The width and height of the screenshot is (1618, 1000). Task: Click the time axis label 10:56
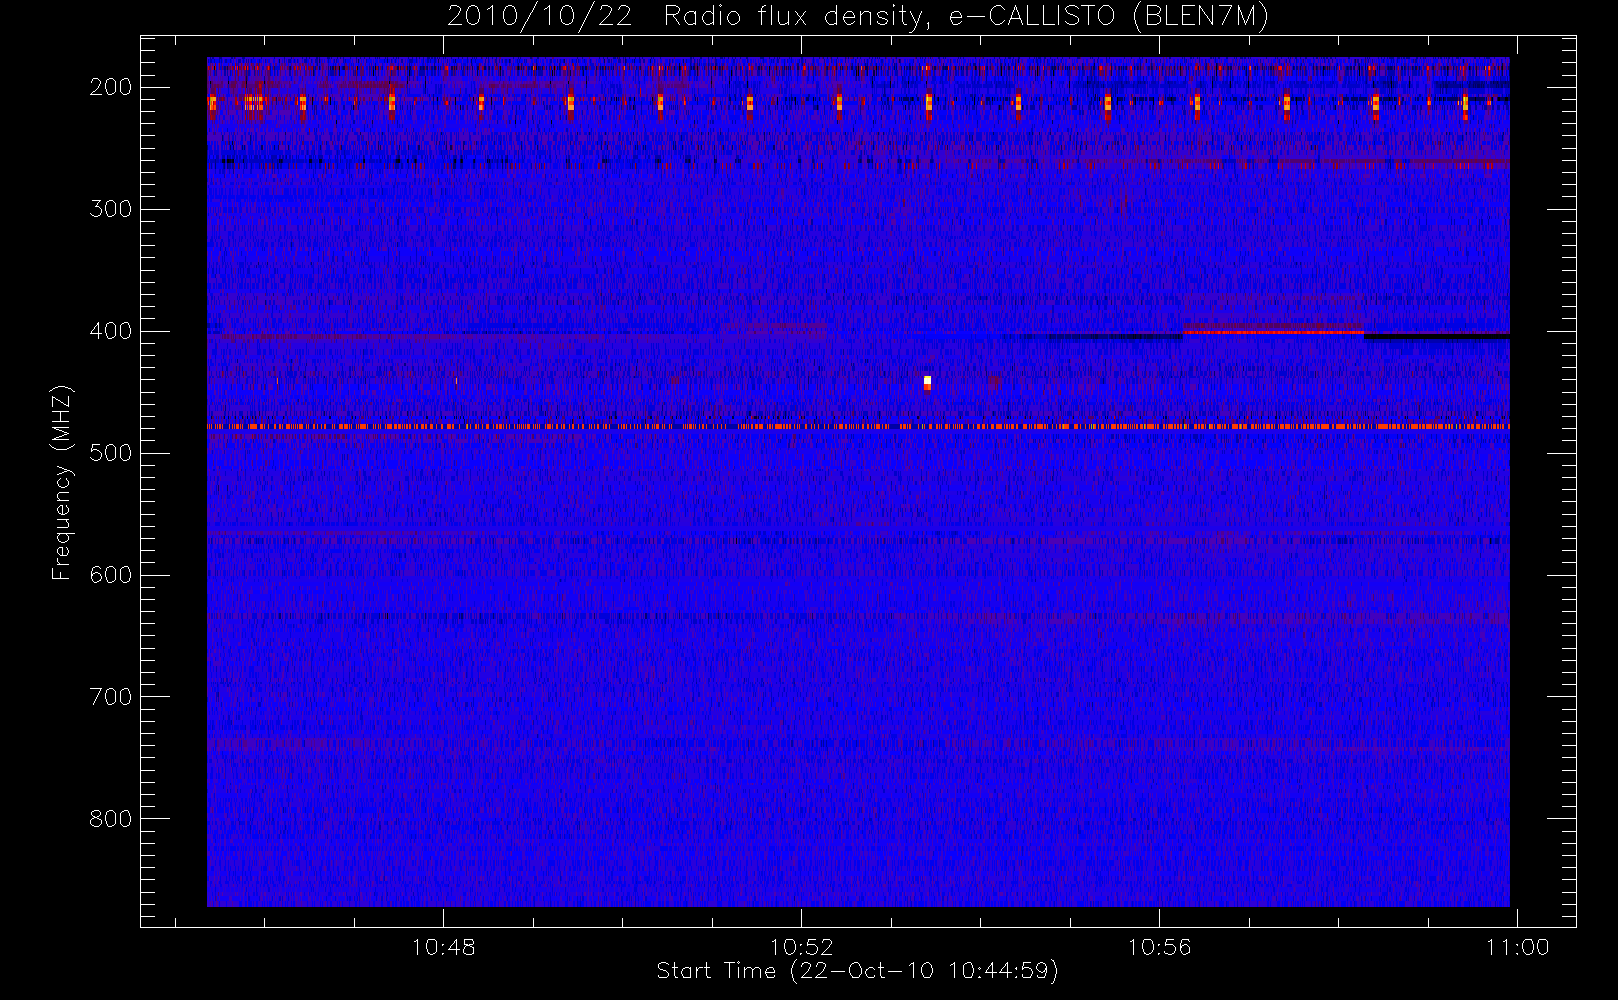click(1159, 947)
